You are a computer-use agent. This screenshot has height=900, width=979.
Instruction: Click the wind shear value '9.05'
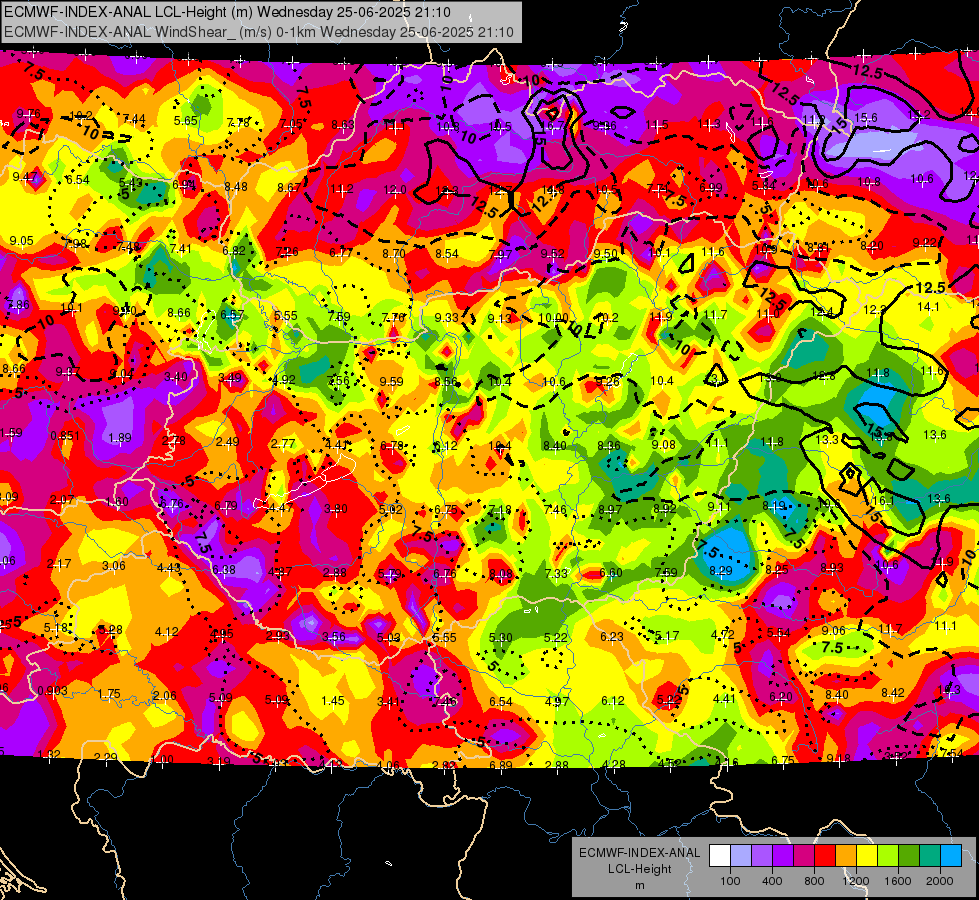[21, 241]
